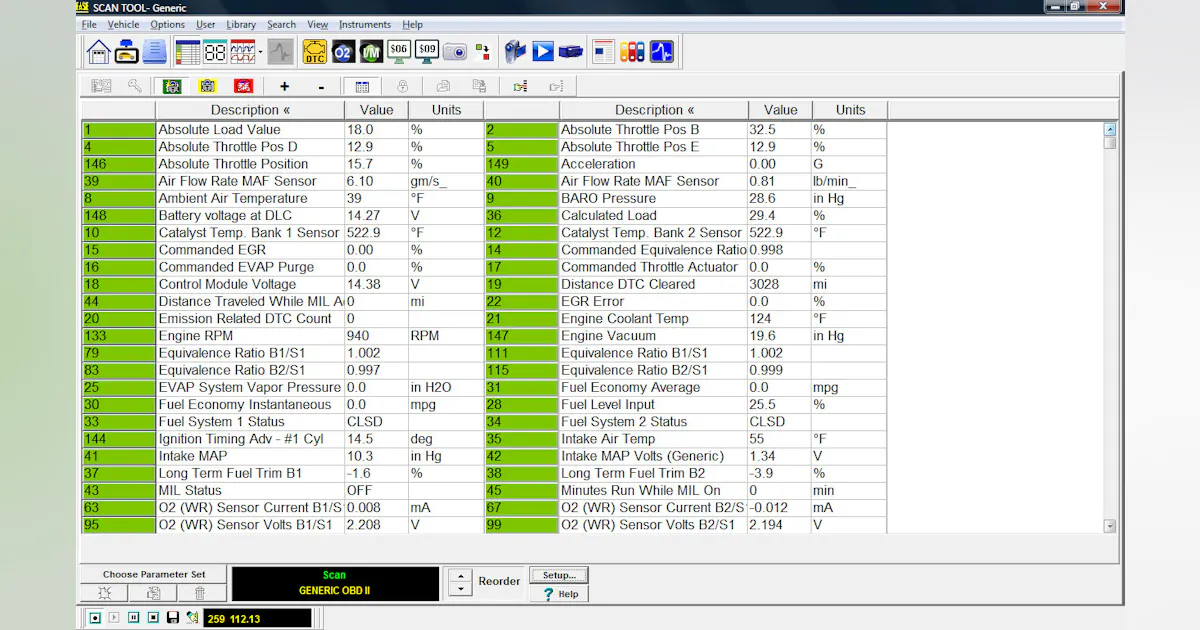
Task: Open the Library menu
Action: pyautogui.click(x=241, y=24)
